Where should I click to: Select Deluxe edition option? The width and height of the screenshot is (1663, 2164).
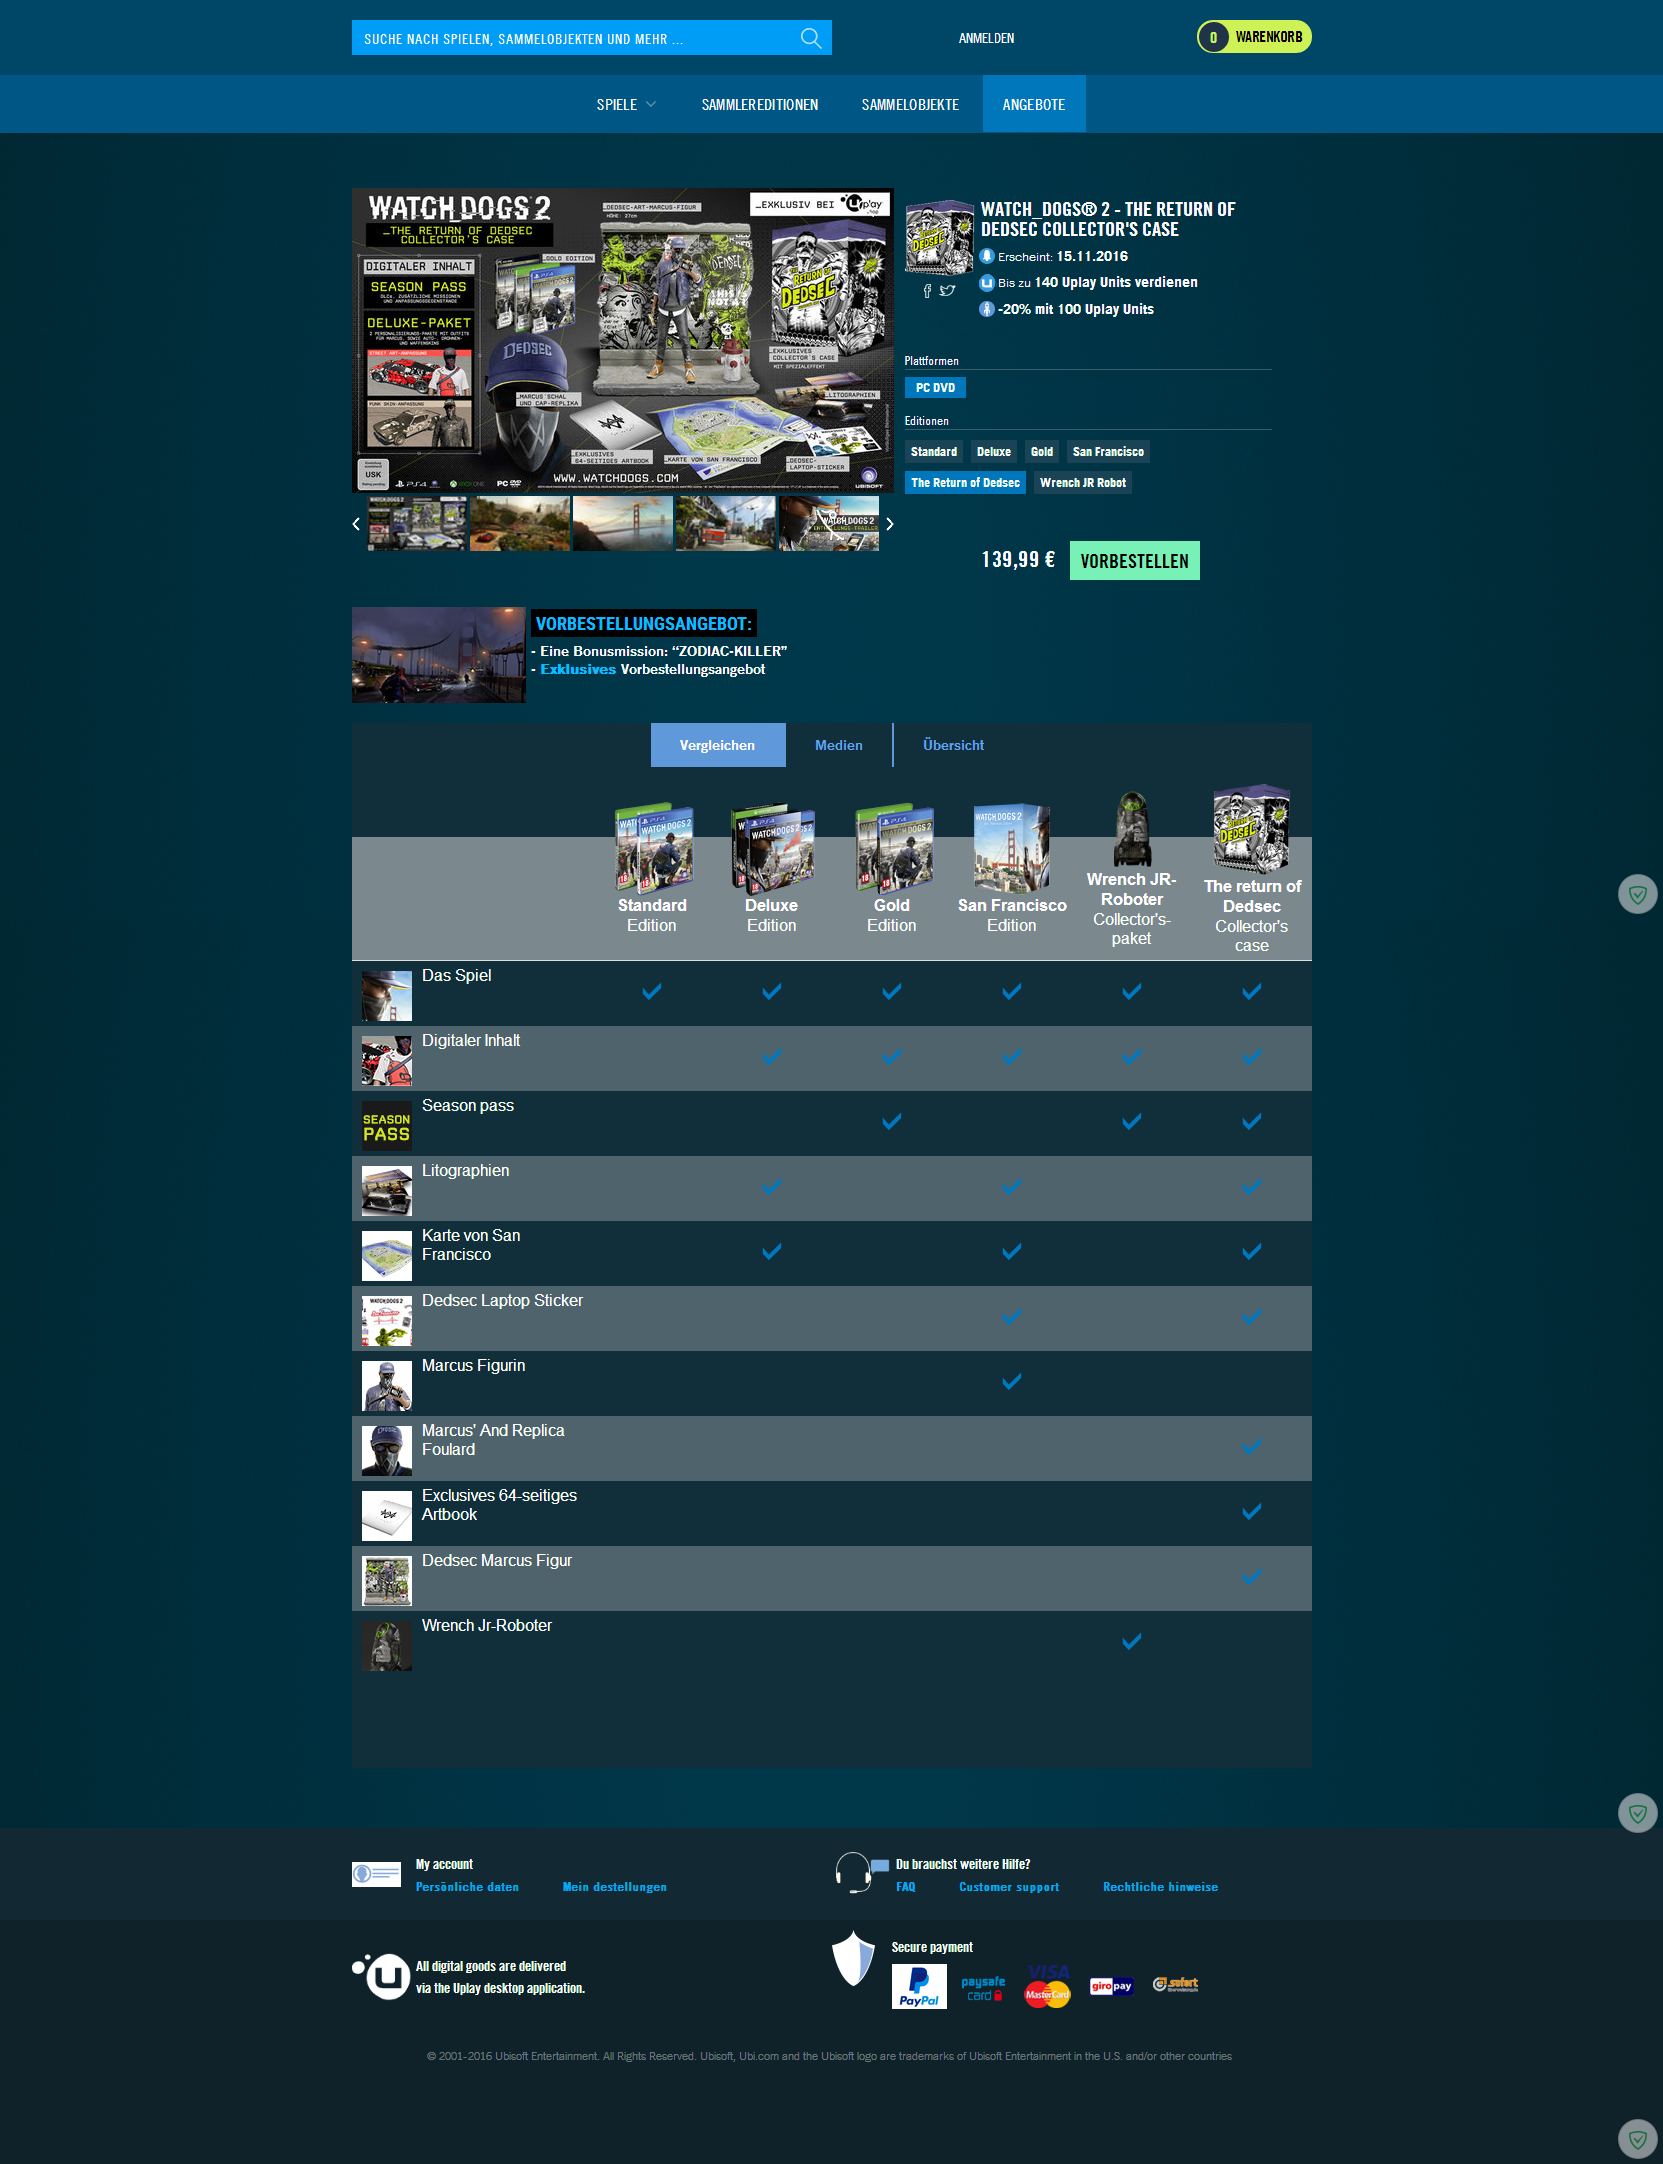tap(994, 452)
